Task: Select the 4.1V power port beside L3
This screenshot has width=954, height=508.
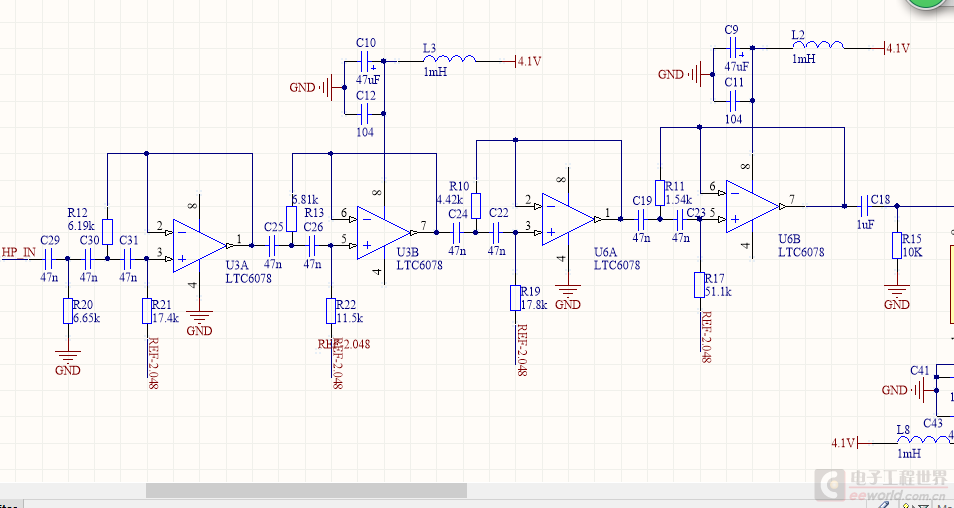Action: click(x=527, y=61)
